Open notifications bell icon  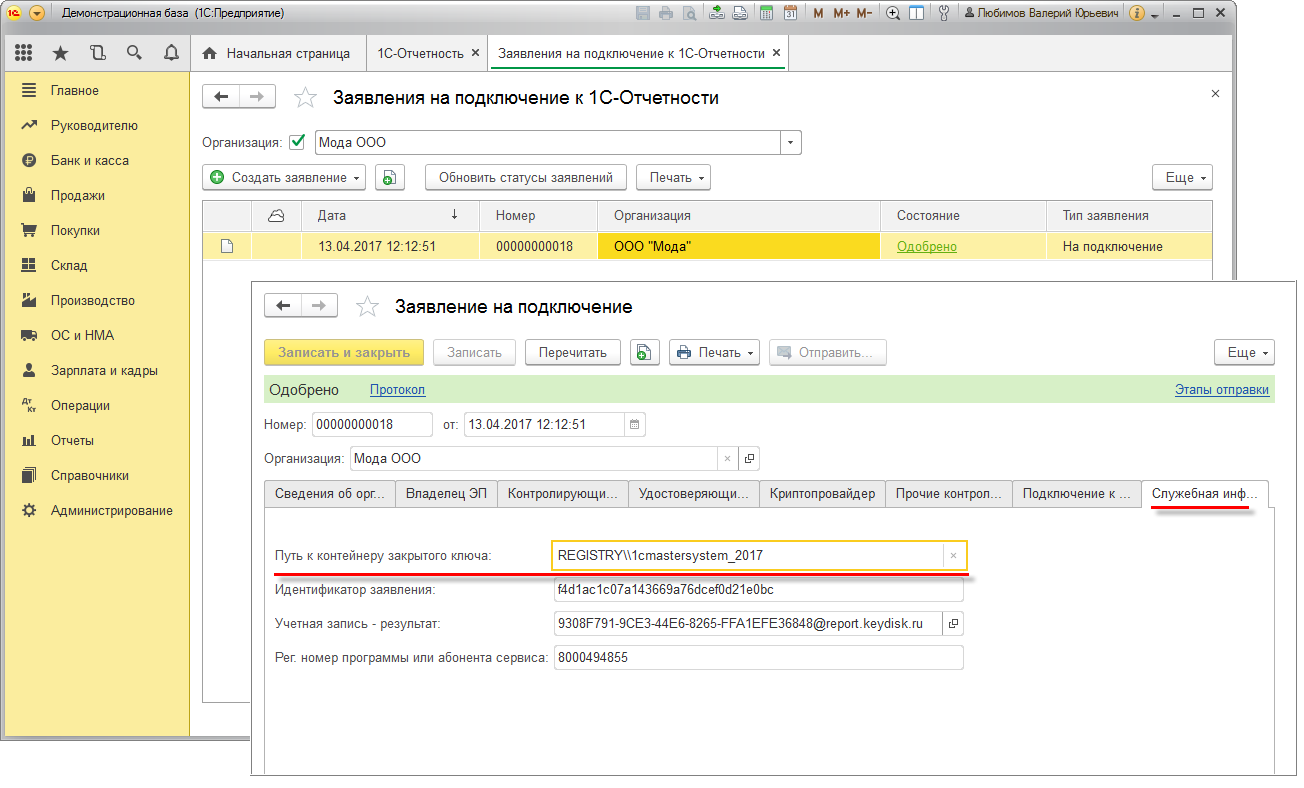[170, 53]
